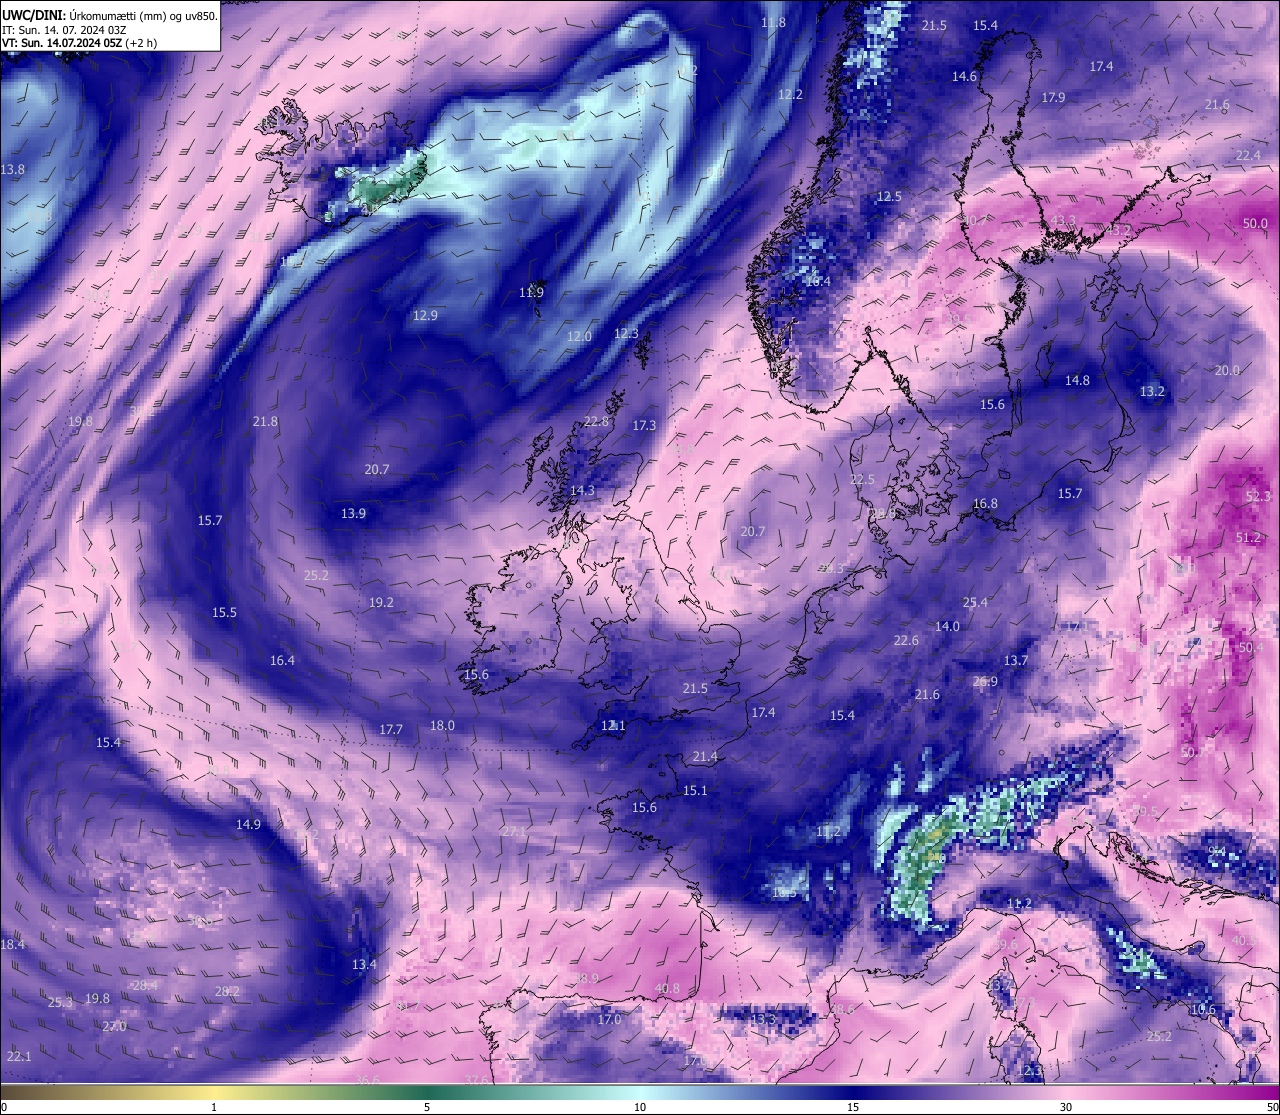Click the map value "40.8"
The width and height of the screenshot is (1280, 1115).
click(x=667, y=989)
